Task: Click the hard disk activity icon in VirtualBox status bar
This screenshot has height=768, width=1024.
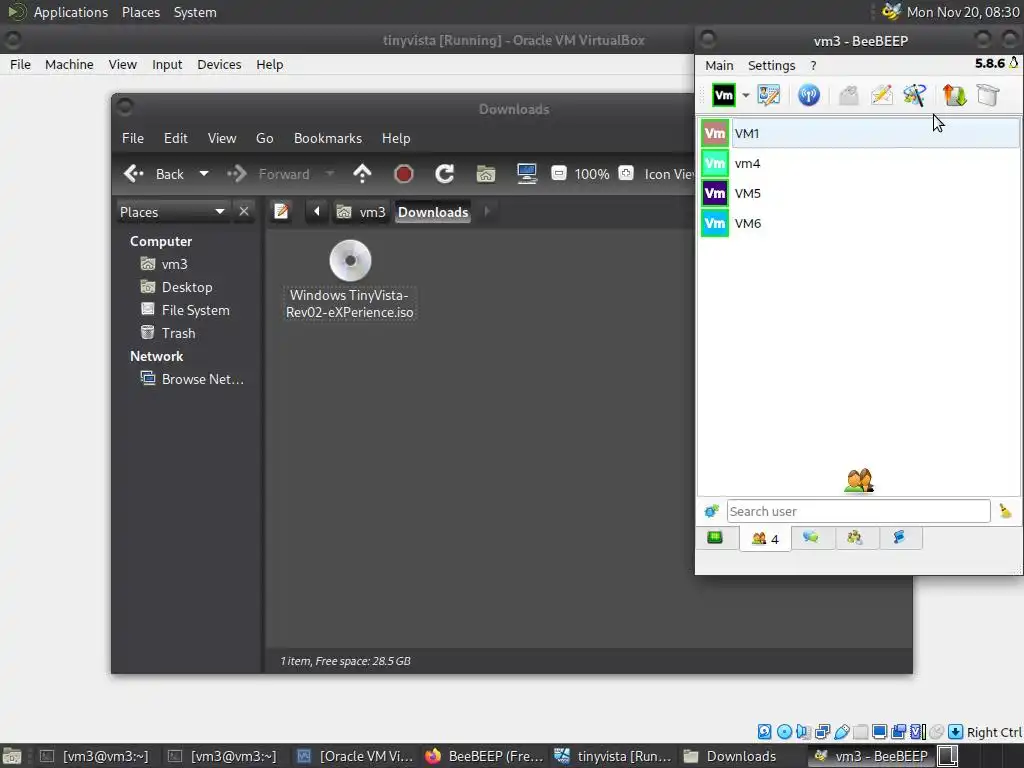Action: 764,732
